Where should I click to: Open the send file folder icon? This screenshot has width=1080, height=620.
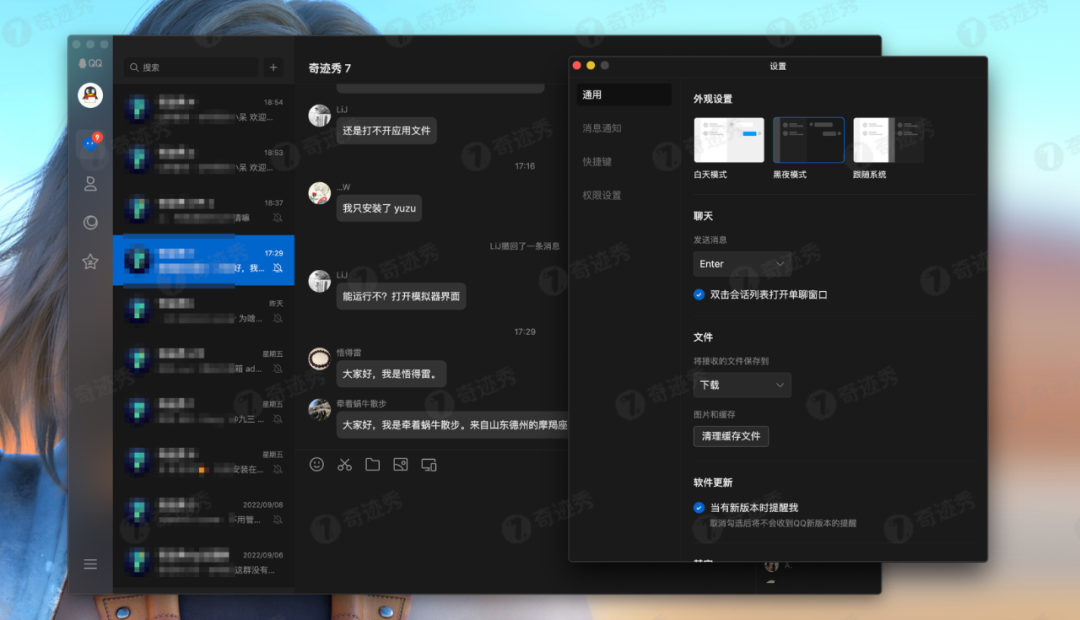pos(373,464)
